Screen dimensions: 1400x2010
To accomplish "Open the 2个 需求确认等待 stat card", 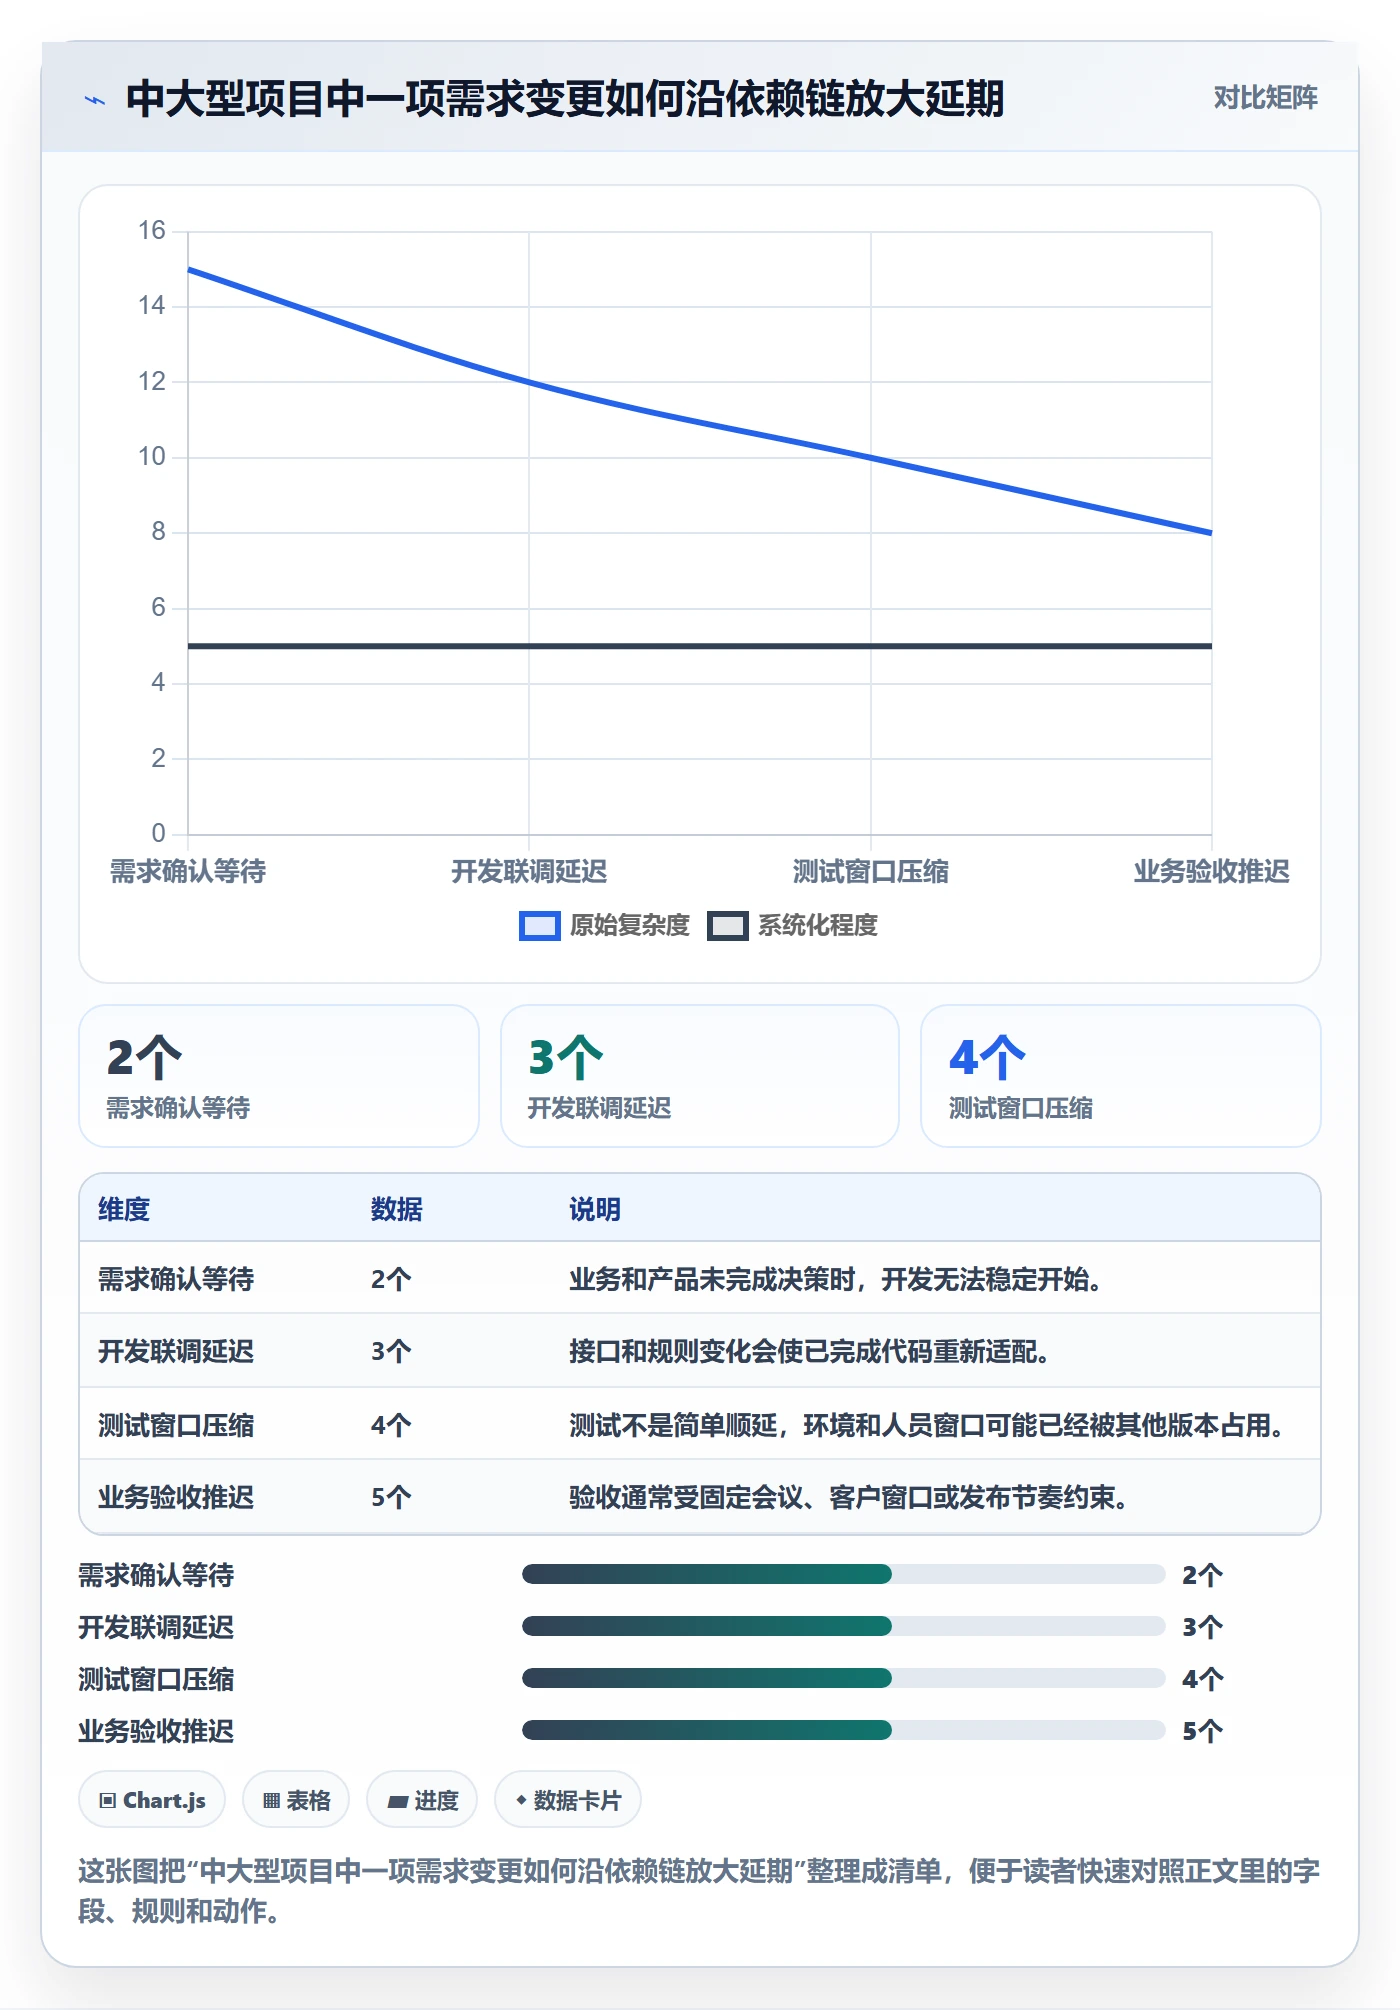I will [279, 1076].
